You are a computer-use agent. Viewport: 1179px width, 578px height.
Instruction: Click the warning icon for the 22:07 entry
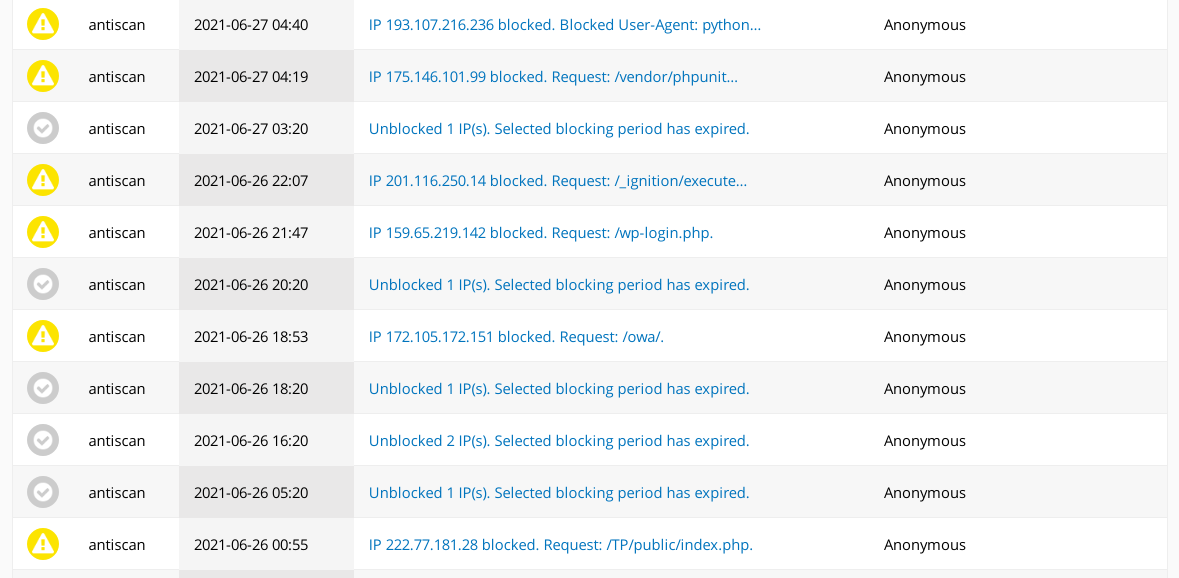(43, 180)
